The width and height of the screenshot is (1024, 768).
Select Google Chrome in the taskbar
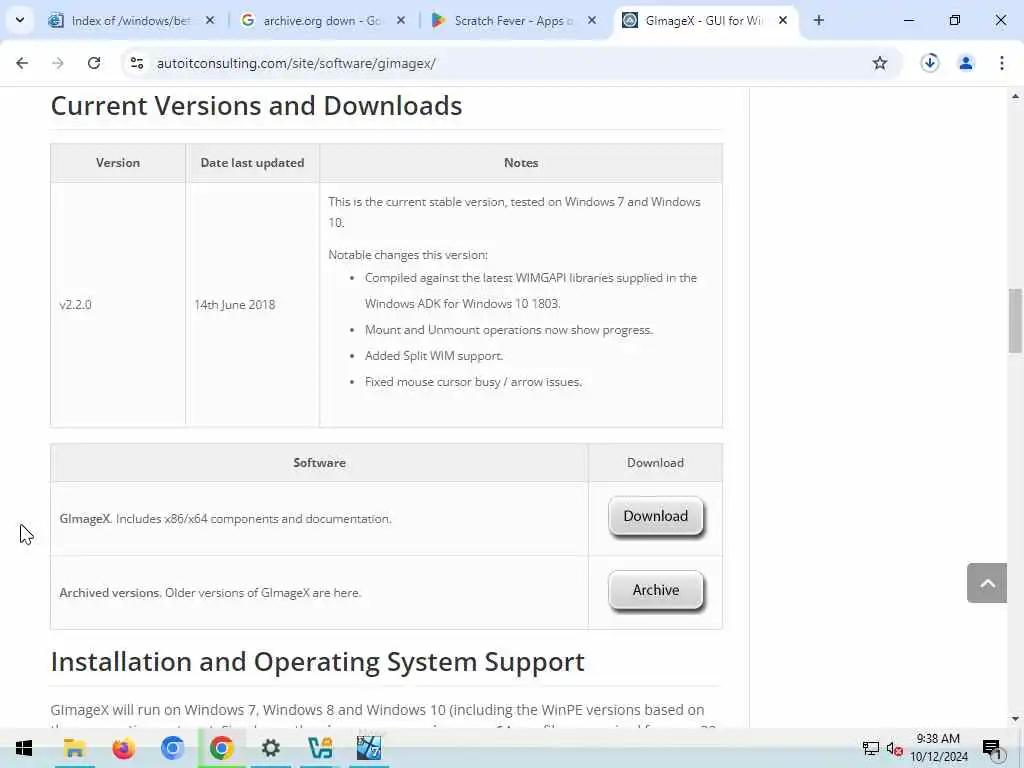[221, 748]
